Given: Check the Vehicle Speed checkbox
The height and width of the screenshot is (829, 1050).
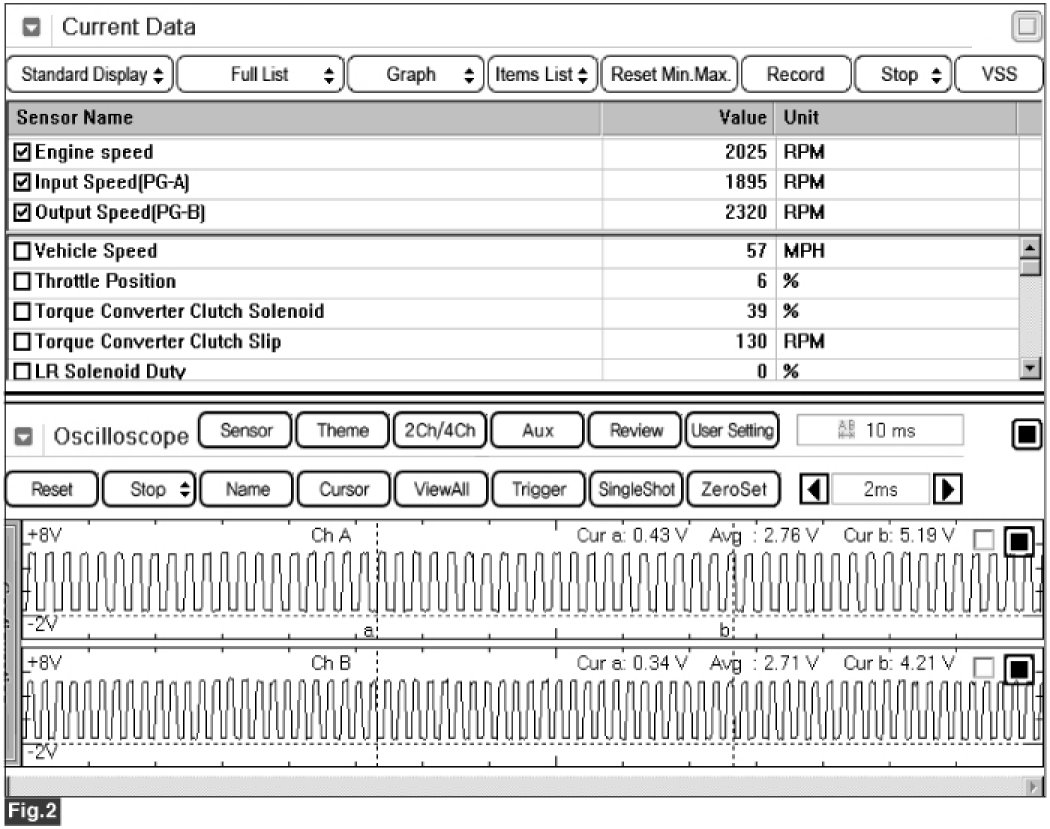Looking at the screenshot, I should tap(24, 252).
